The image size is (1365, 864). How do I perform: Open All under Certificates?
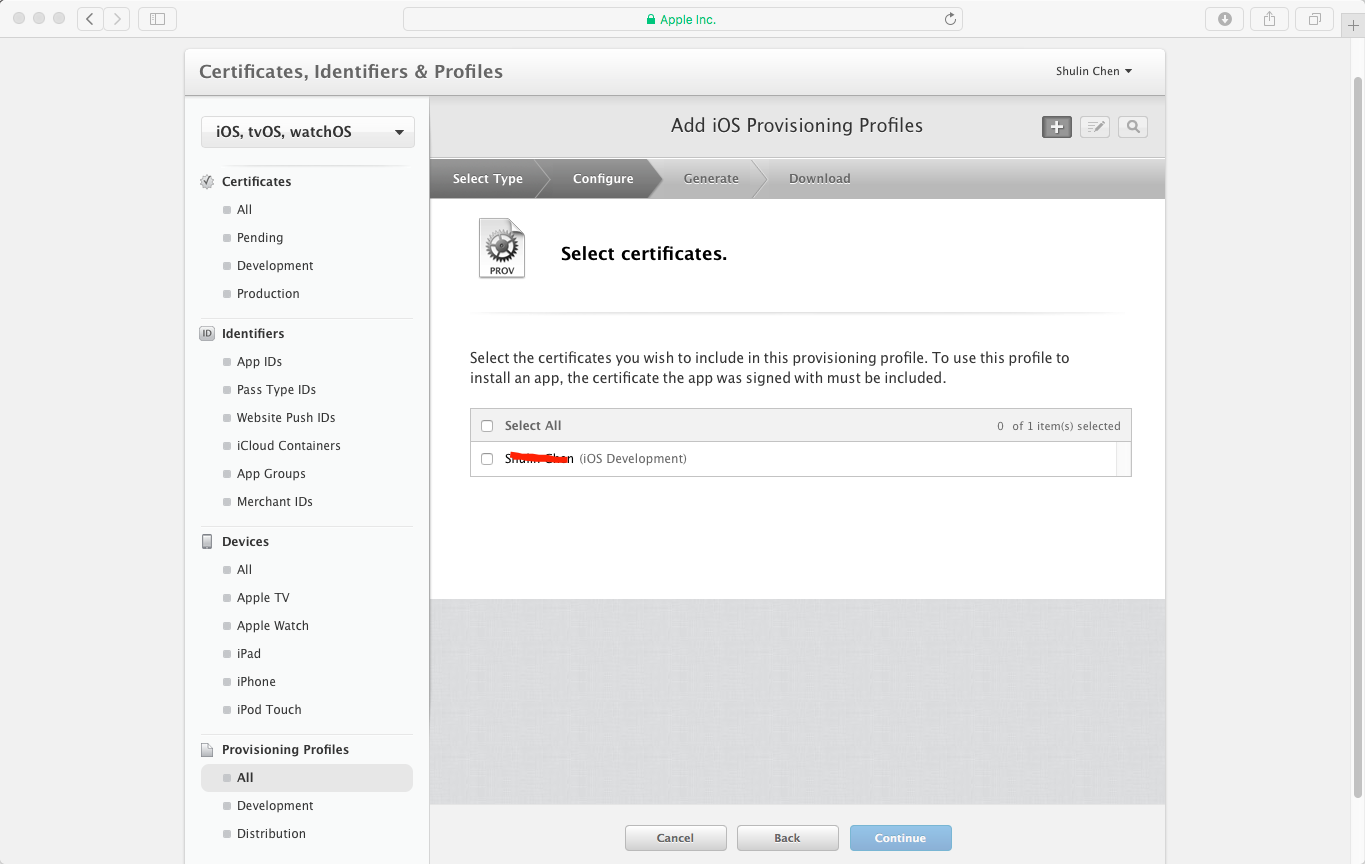[244, 210]
